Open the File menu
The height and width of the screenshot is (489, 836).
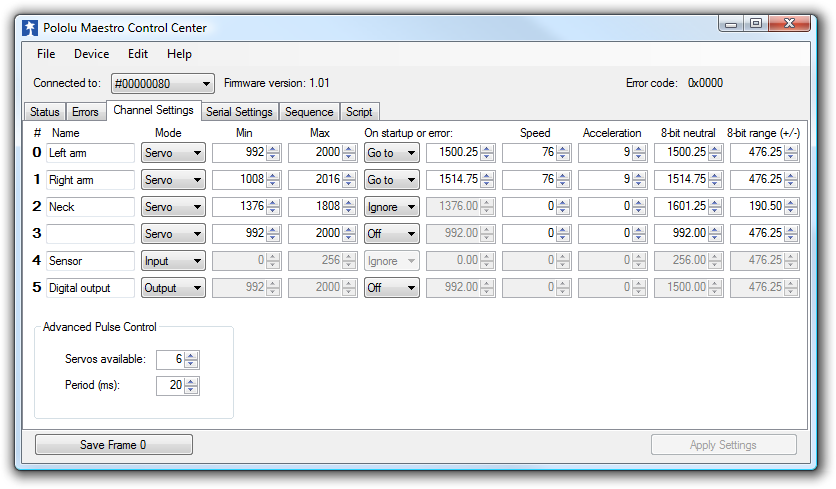click(x=46, y=54)
